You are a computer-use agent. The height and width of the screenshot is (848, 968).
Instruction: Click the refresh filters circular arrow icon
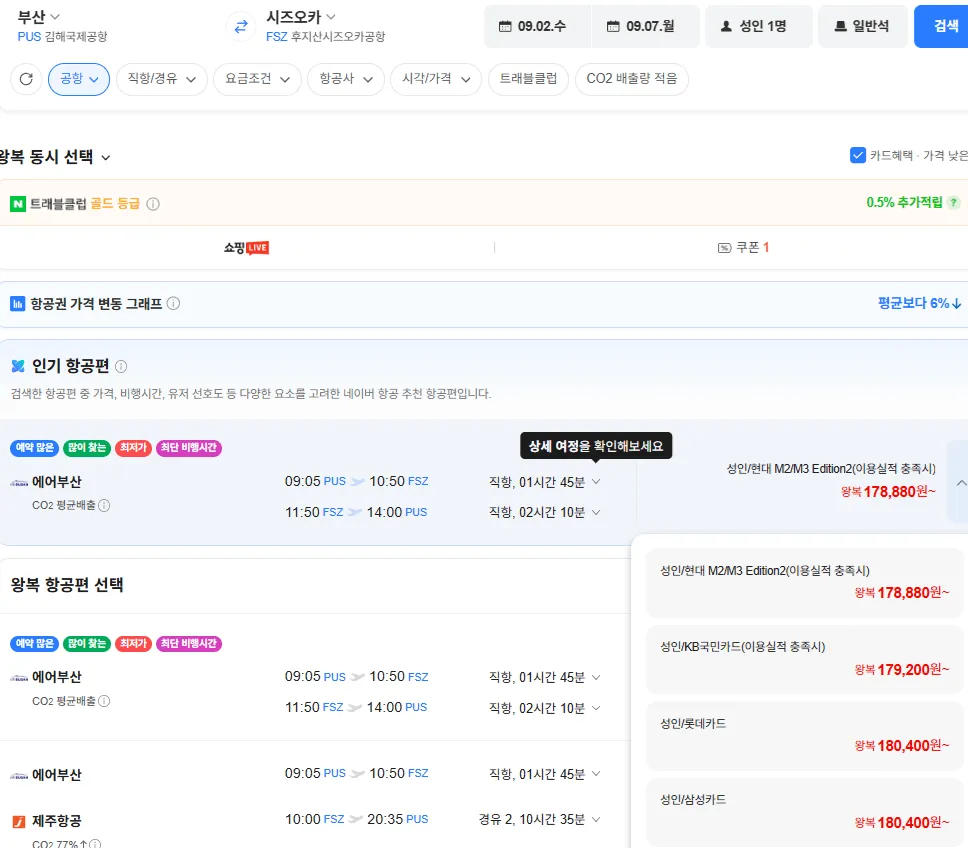26,79
